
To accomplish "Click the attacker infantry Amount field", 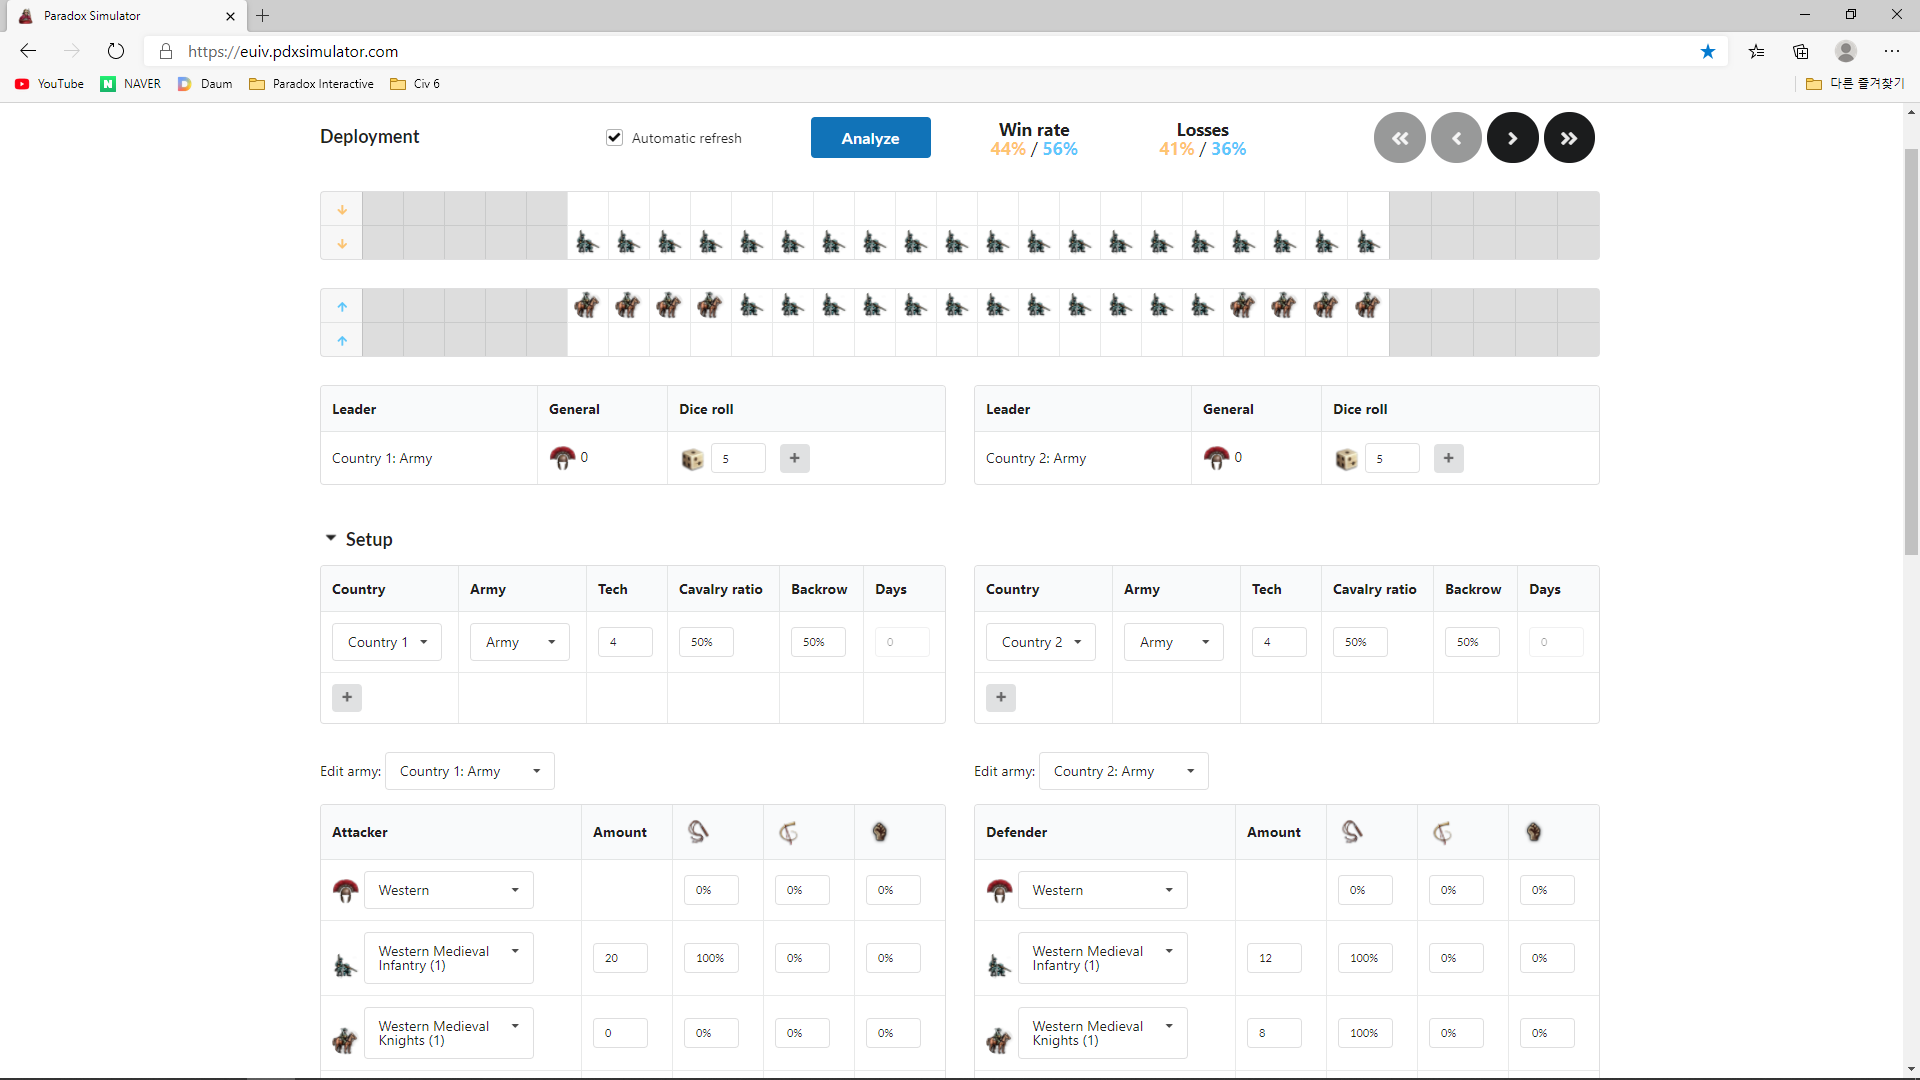I will coord(619,958).
